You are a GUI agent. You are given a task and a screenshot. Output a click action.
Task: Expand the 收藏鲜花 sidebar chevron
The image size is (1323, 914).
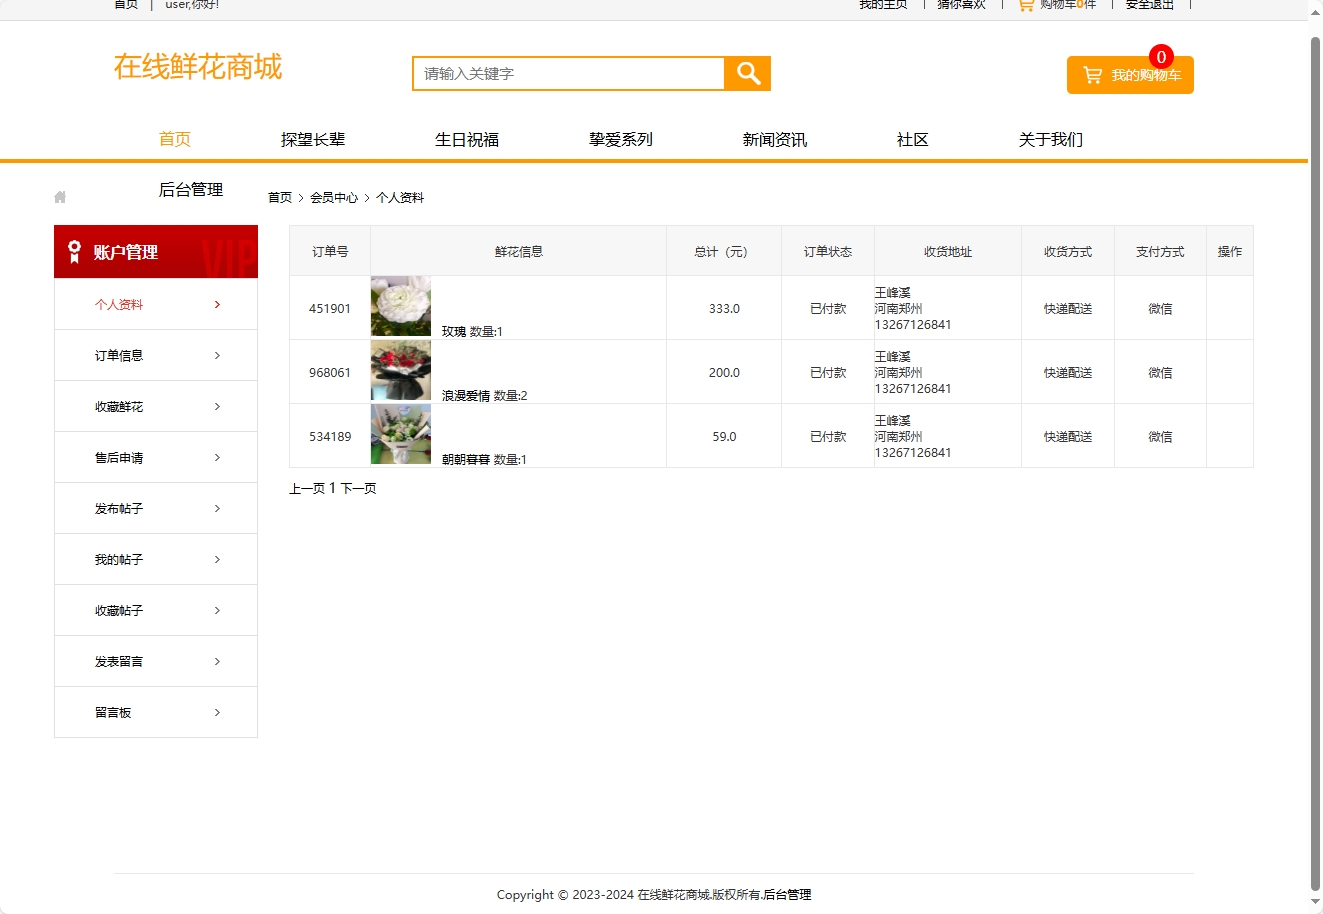pyautogui.click(x=217, y=407)
